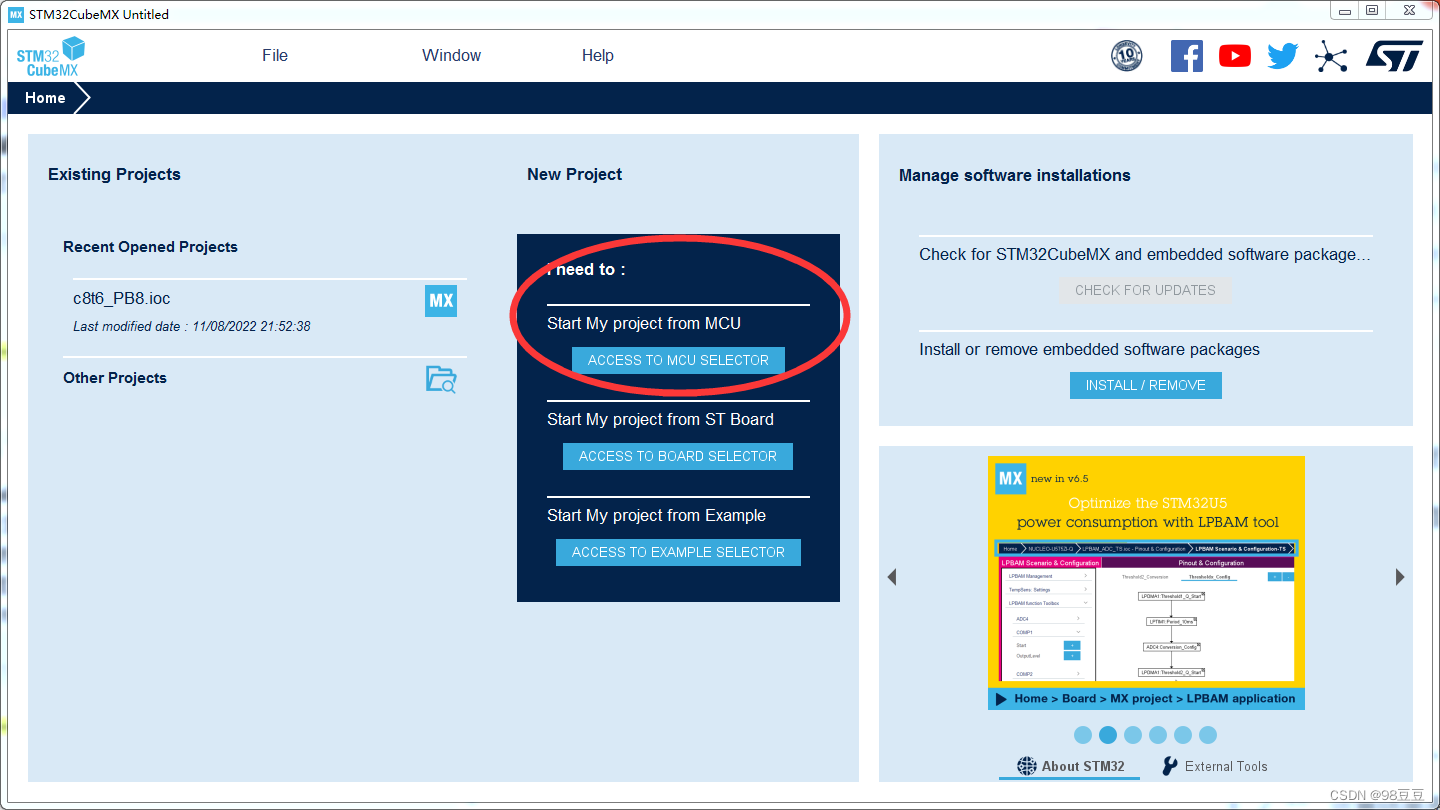This screenshot has height=810, width=1440.
Task: Browse other projects with folder search icon
Action: click(x=441, y=379)
